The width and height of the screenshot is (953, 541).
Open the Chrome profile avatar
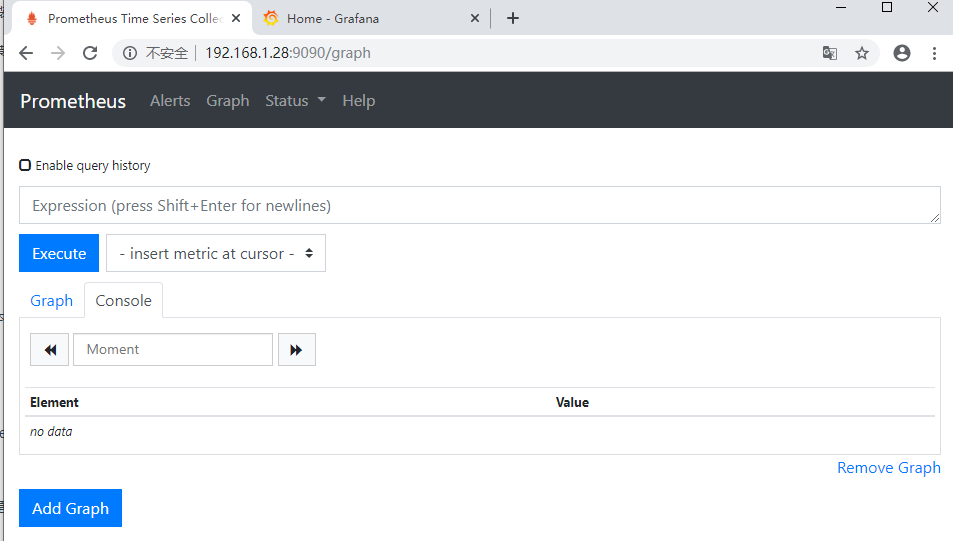[x=902, y=53]
